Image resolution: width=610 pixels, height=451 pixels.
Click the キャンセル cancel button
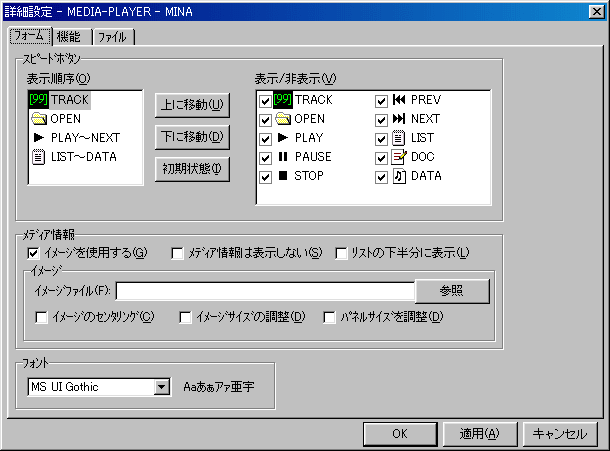pos(560,434)
